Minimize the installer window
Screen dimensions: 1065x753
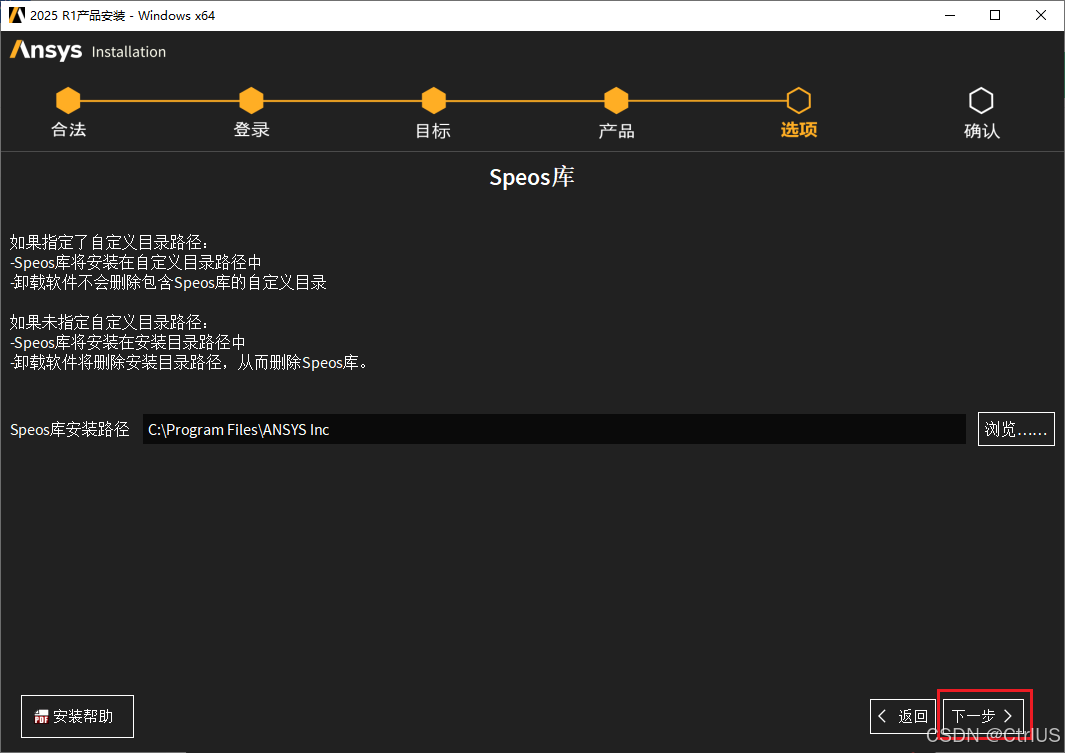point(950,15)
